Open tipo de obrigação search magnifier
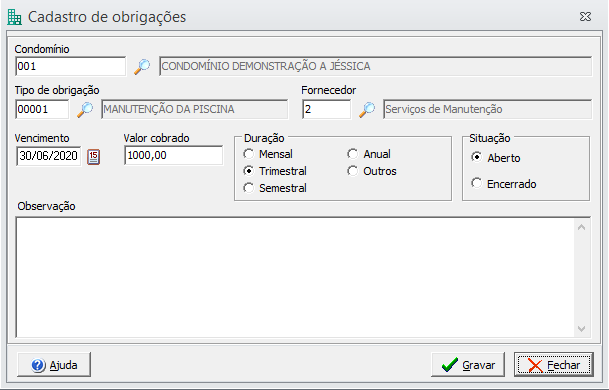609x390 pixels. click(85, 110)
